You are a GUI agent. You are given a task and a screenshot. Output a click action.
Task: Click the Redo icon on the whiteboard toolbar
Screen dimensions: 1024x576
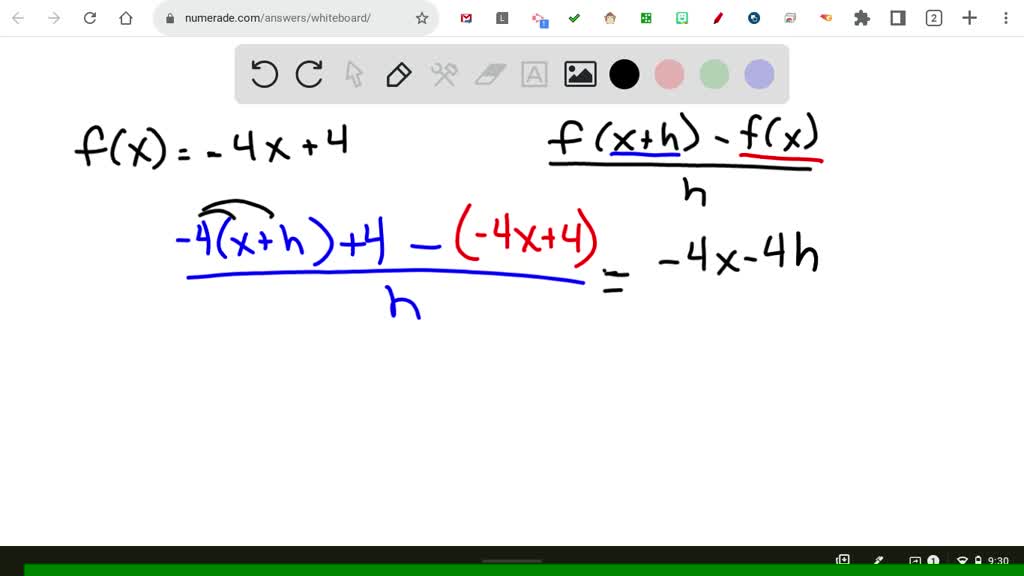308,73
